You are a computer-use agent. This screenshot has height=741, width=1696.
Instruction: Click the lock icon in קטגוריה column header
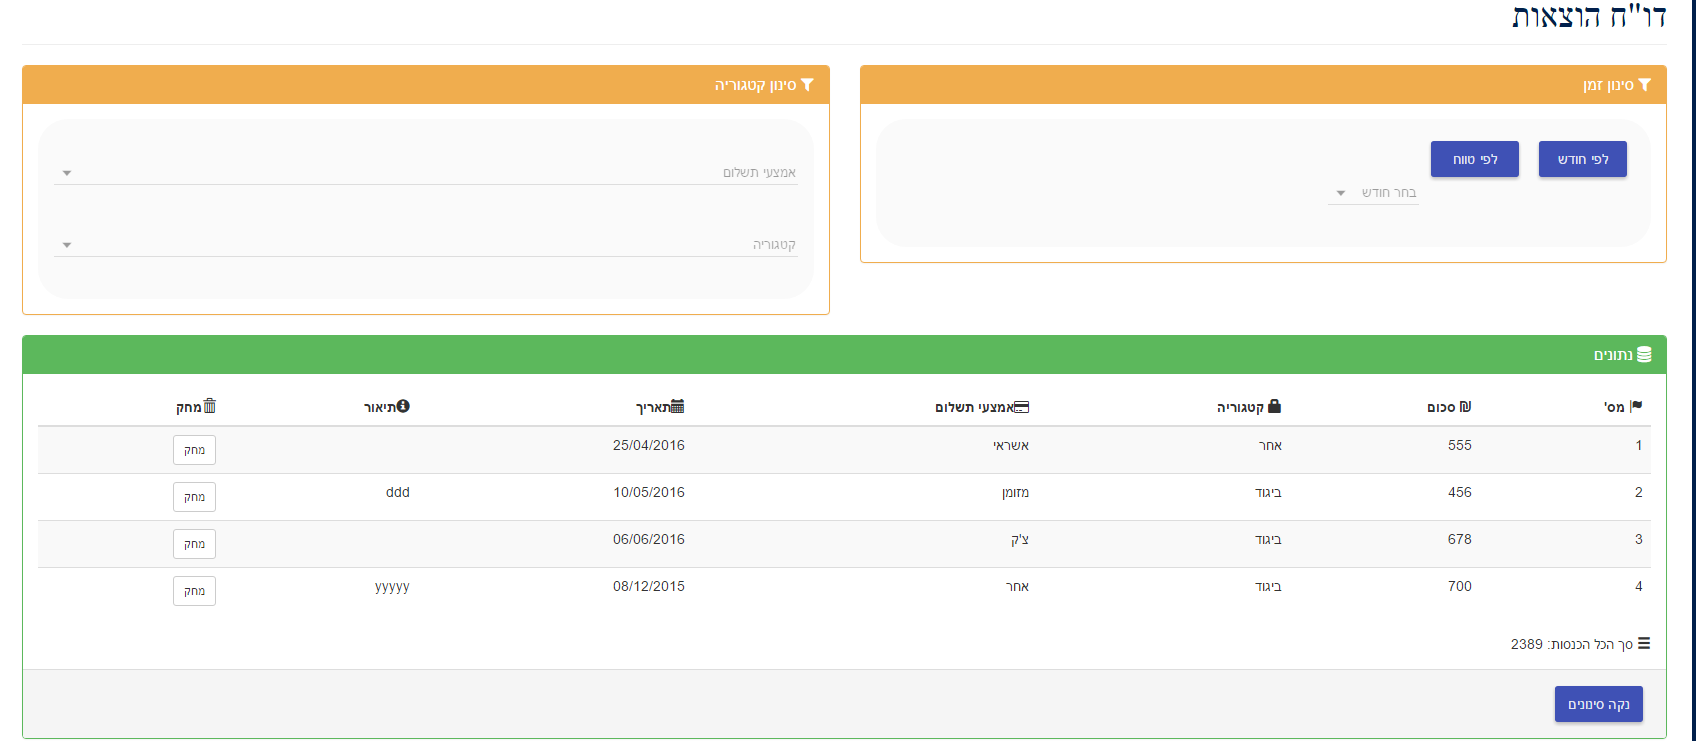point(1274,406)
